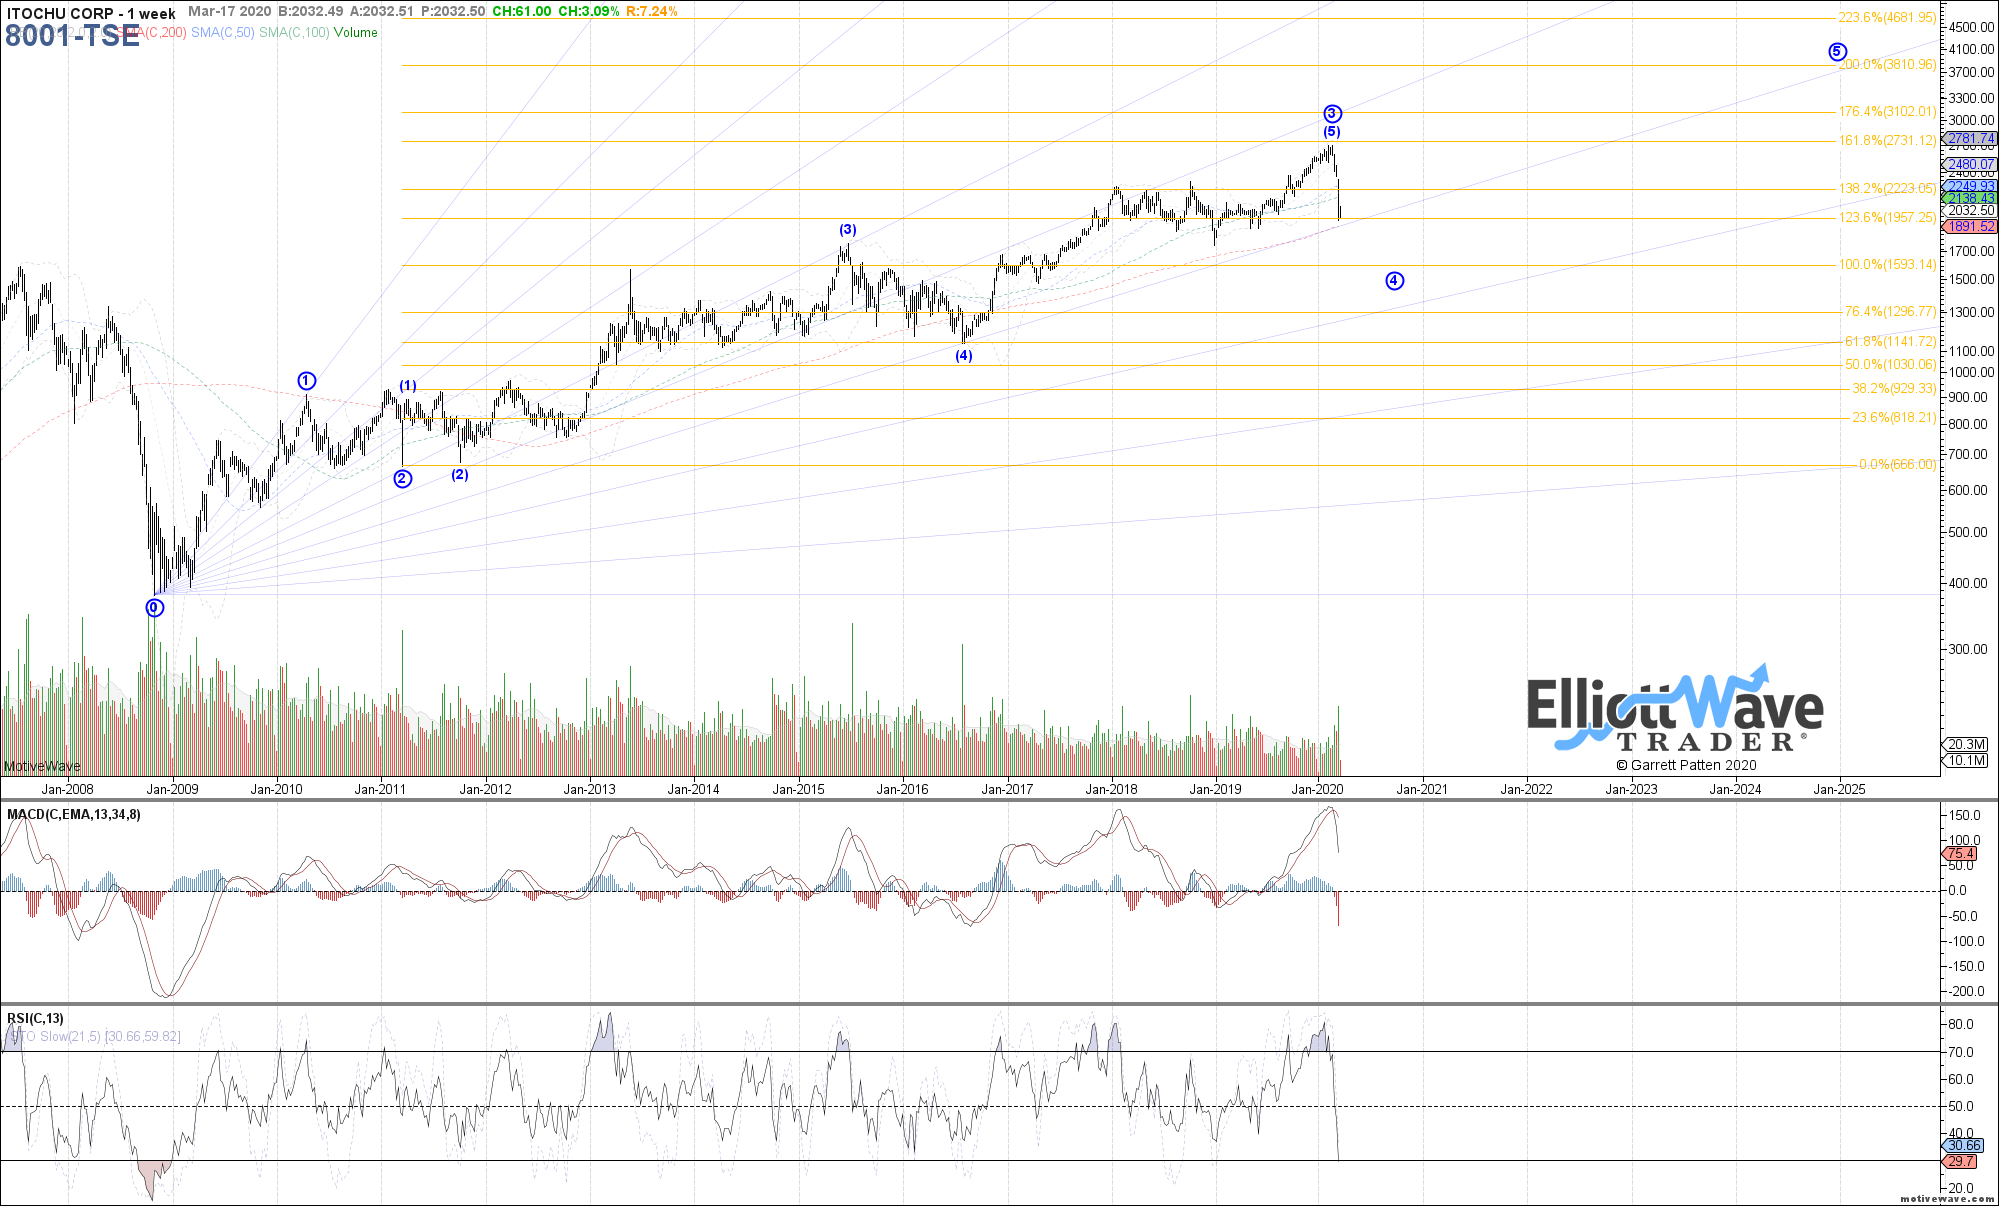Screen dimensions: 1999x1206
Task: Click the (4) subwave label at the 2016 low
Action: click(963, 355)
